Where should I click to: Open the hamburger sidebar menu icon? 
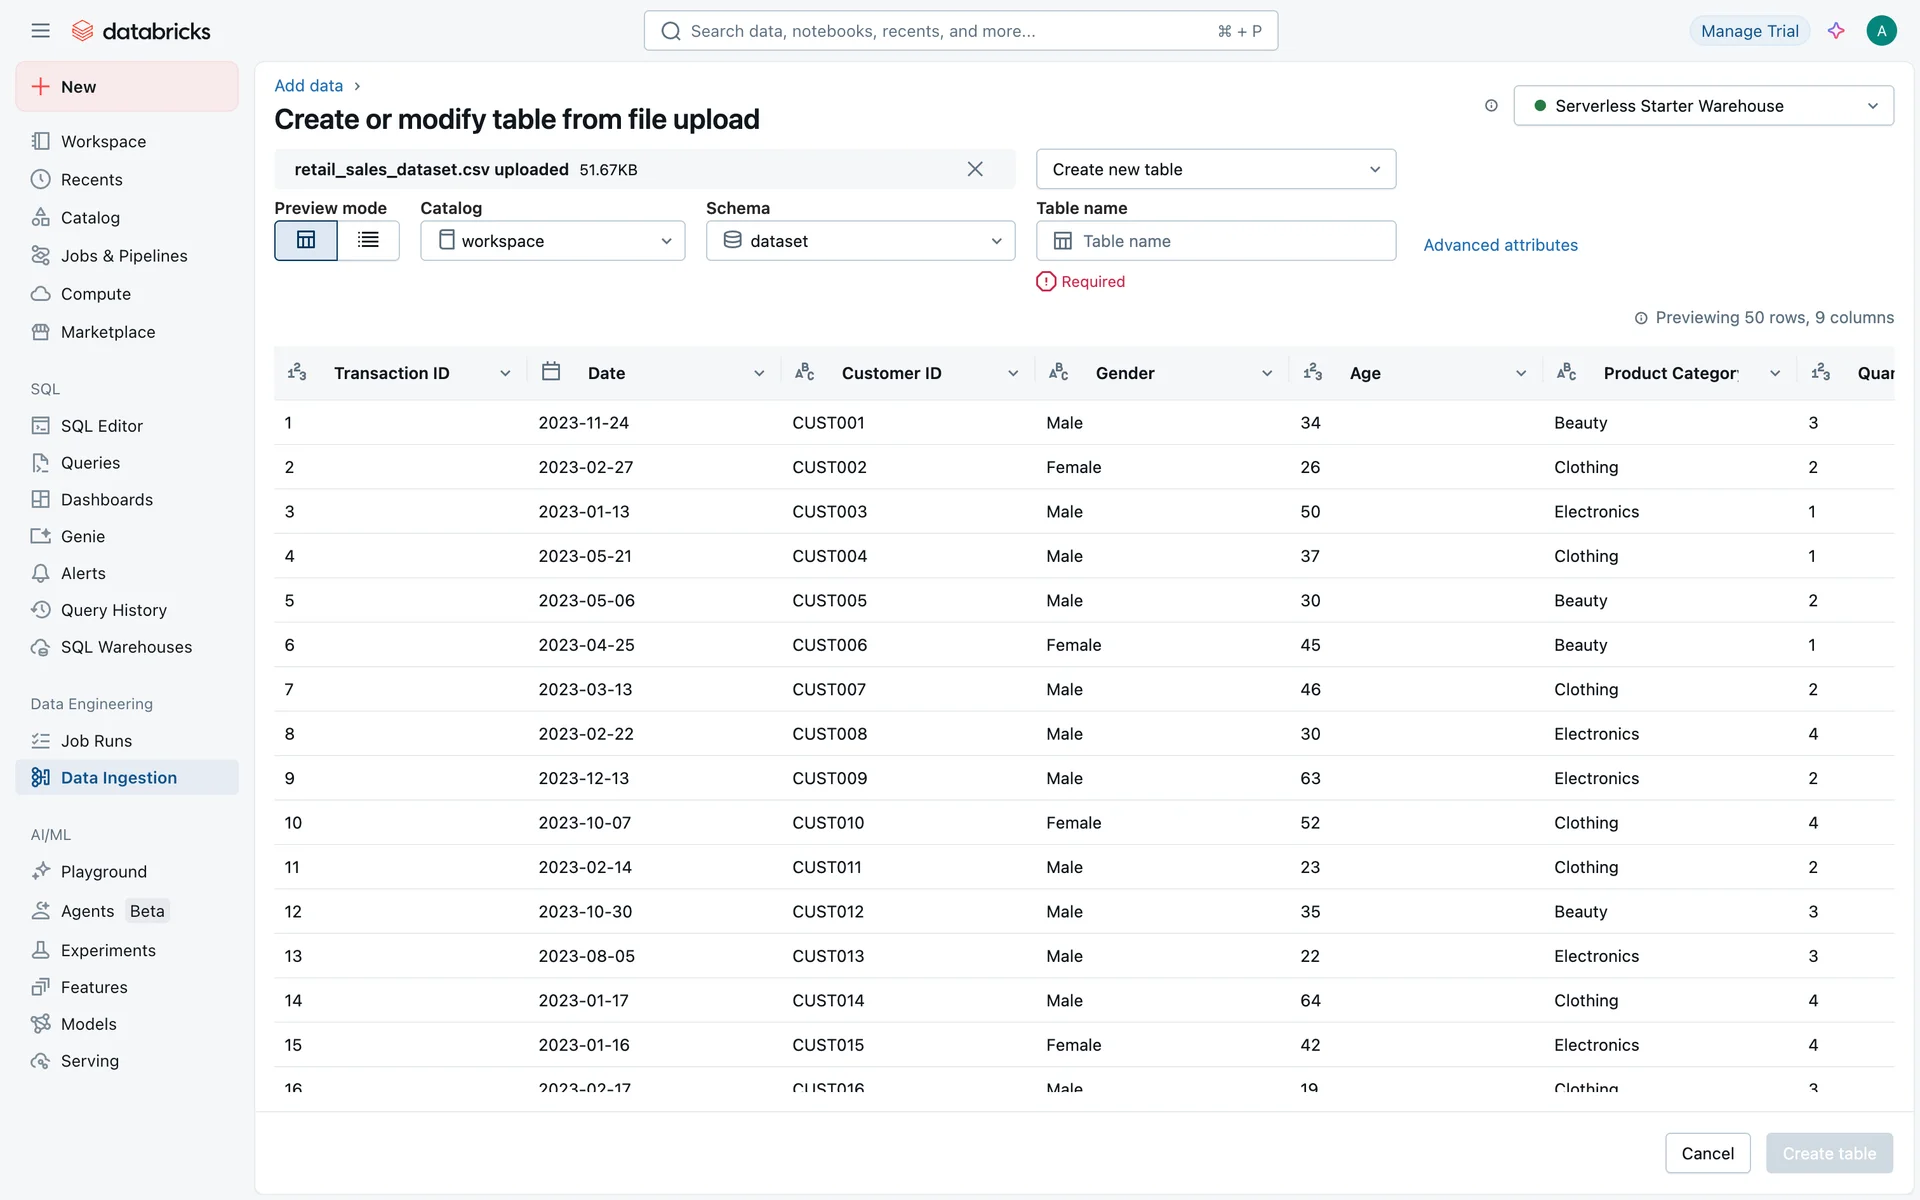point(40,31)
